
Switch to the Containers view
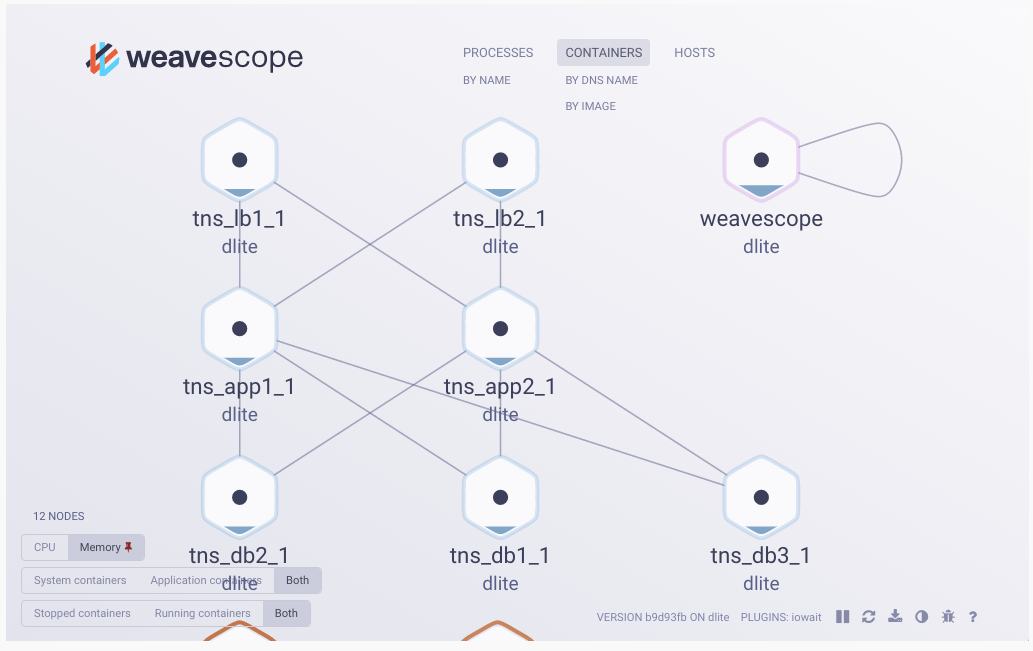(603, 53)
